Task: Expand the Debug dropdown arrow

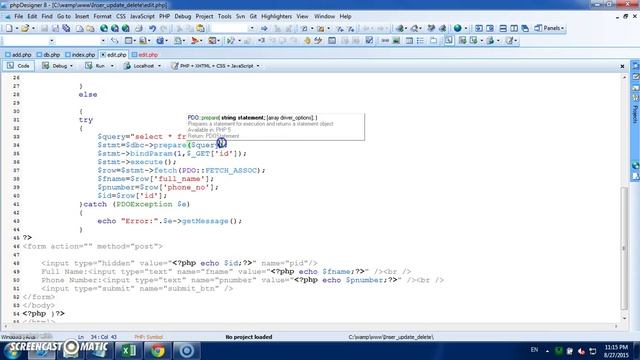Action: (71, 66)
